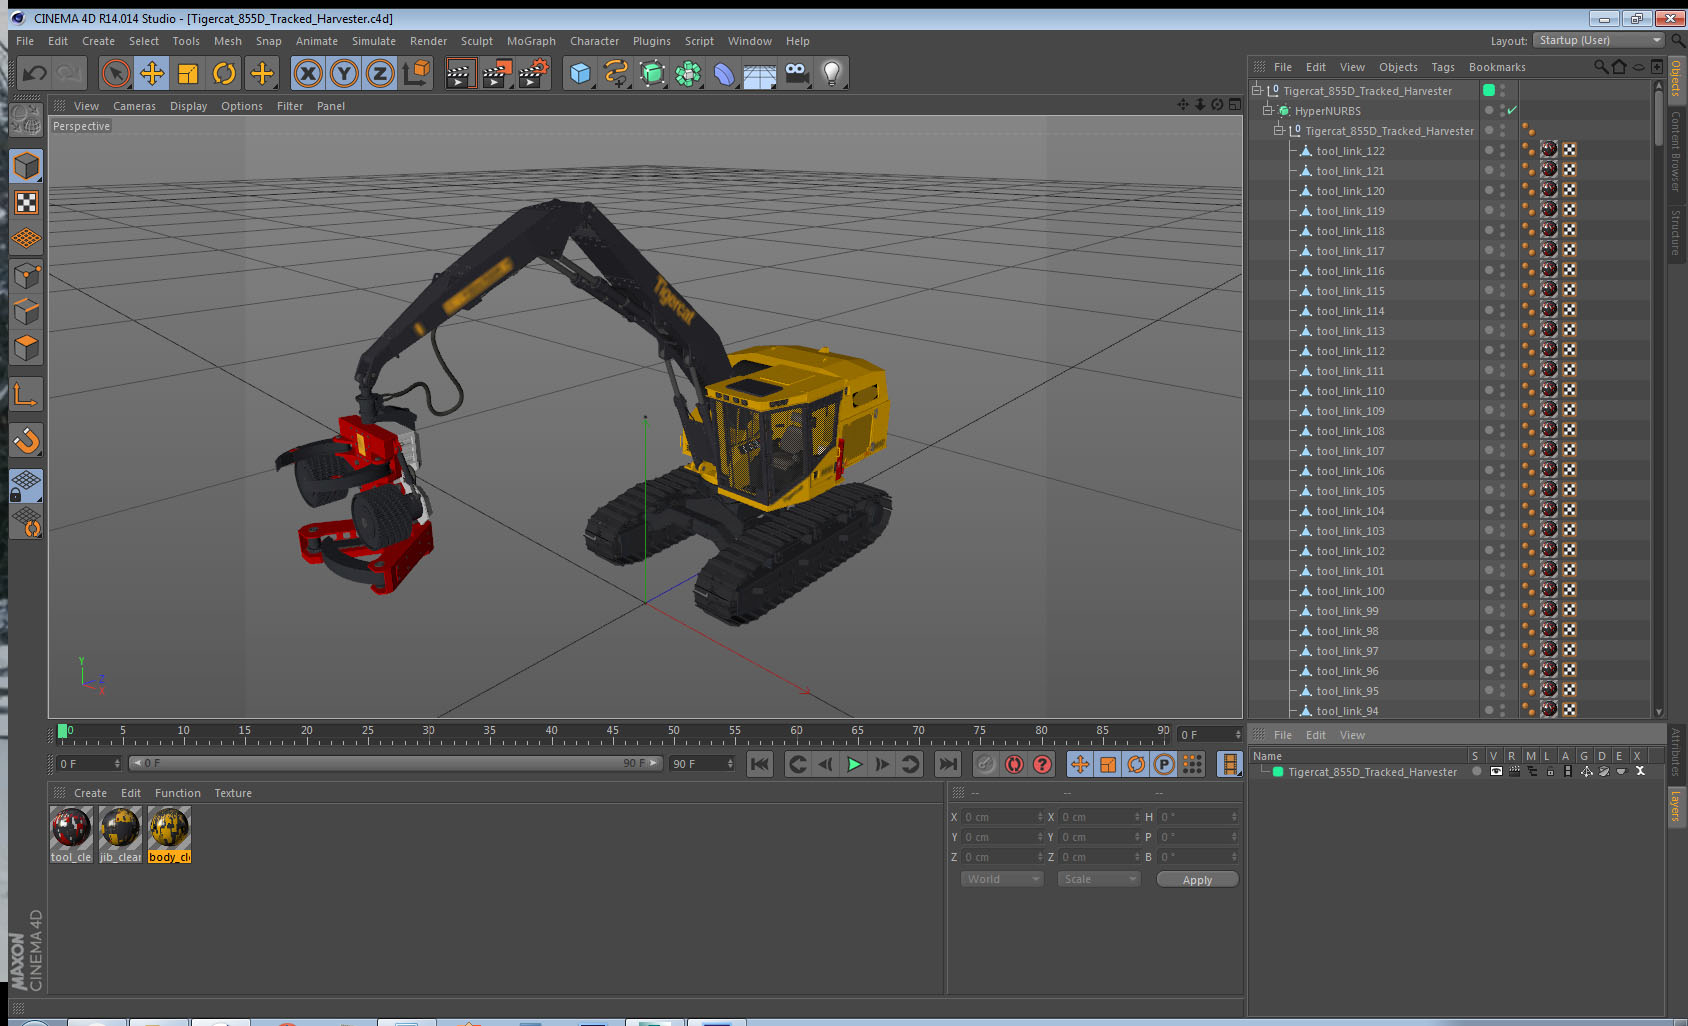The width and height of the screenshot is (1688, 1026).
Task: Click frame 45 on the timeline ruler
Action: (x=612, y=733)
